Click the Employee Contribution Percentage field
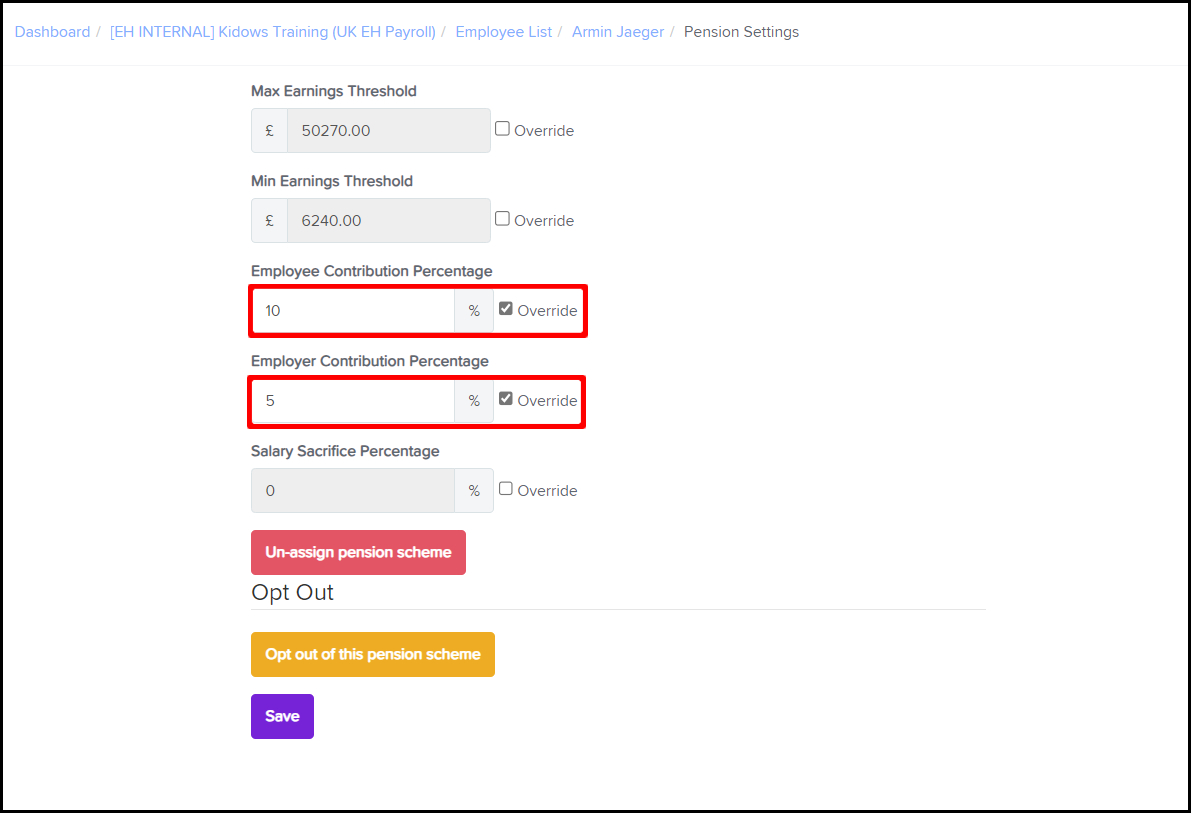The width and height of the screenshot is (1191, 813). pos(353,311)
